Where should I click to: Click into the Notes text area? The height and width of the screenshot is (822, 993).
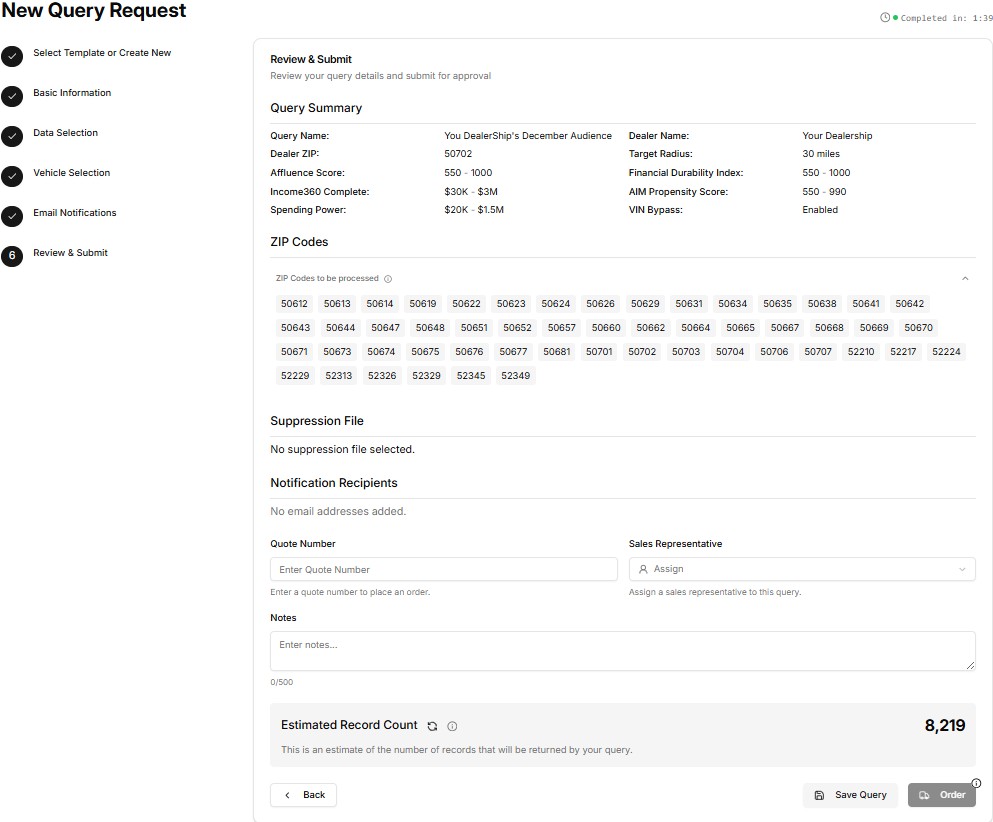coord(622,650)
